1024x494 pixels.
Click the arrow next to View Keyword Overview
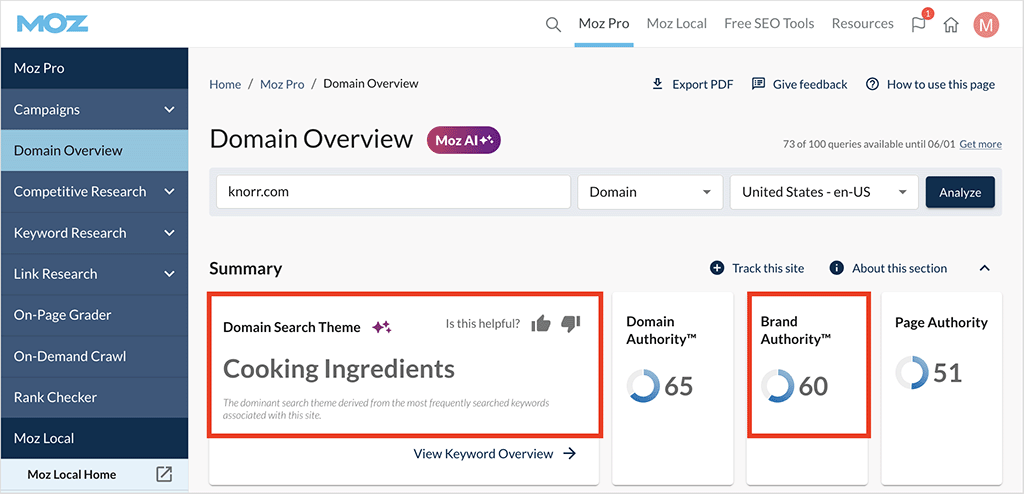pos(569,453)
